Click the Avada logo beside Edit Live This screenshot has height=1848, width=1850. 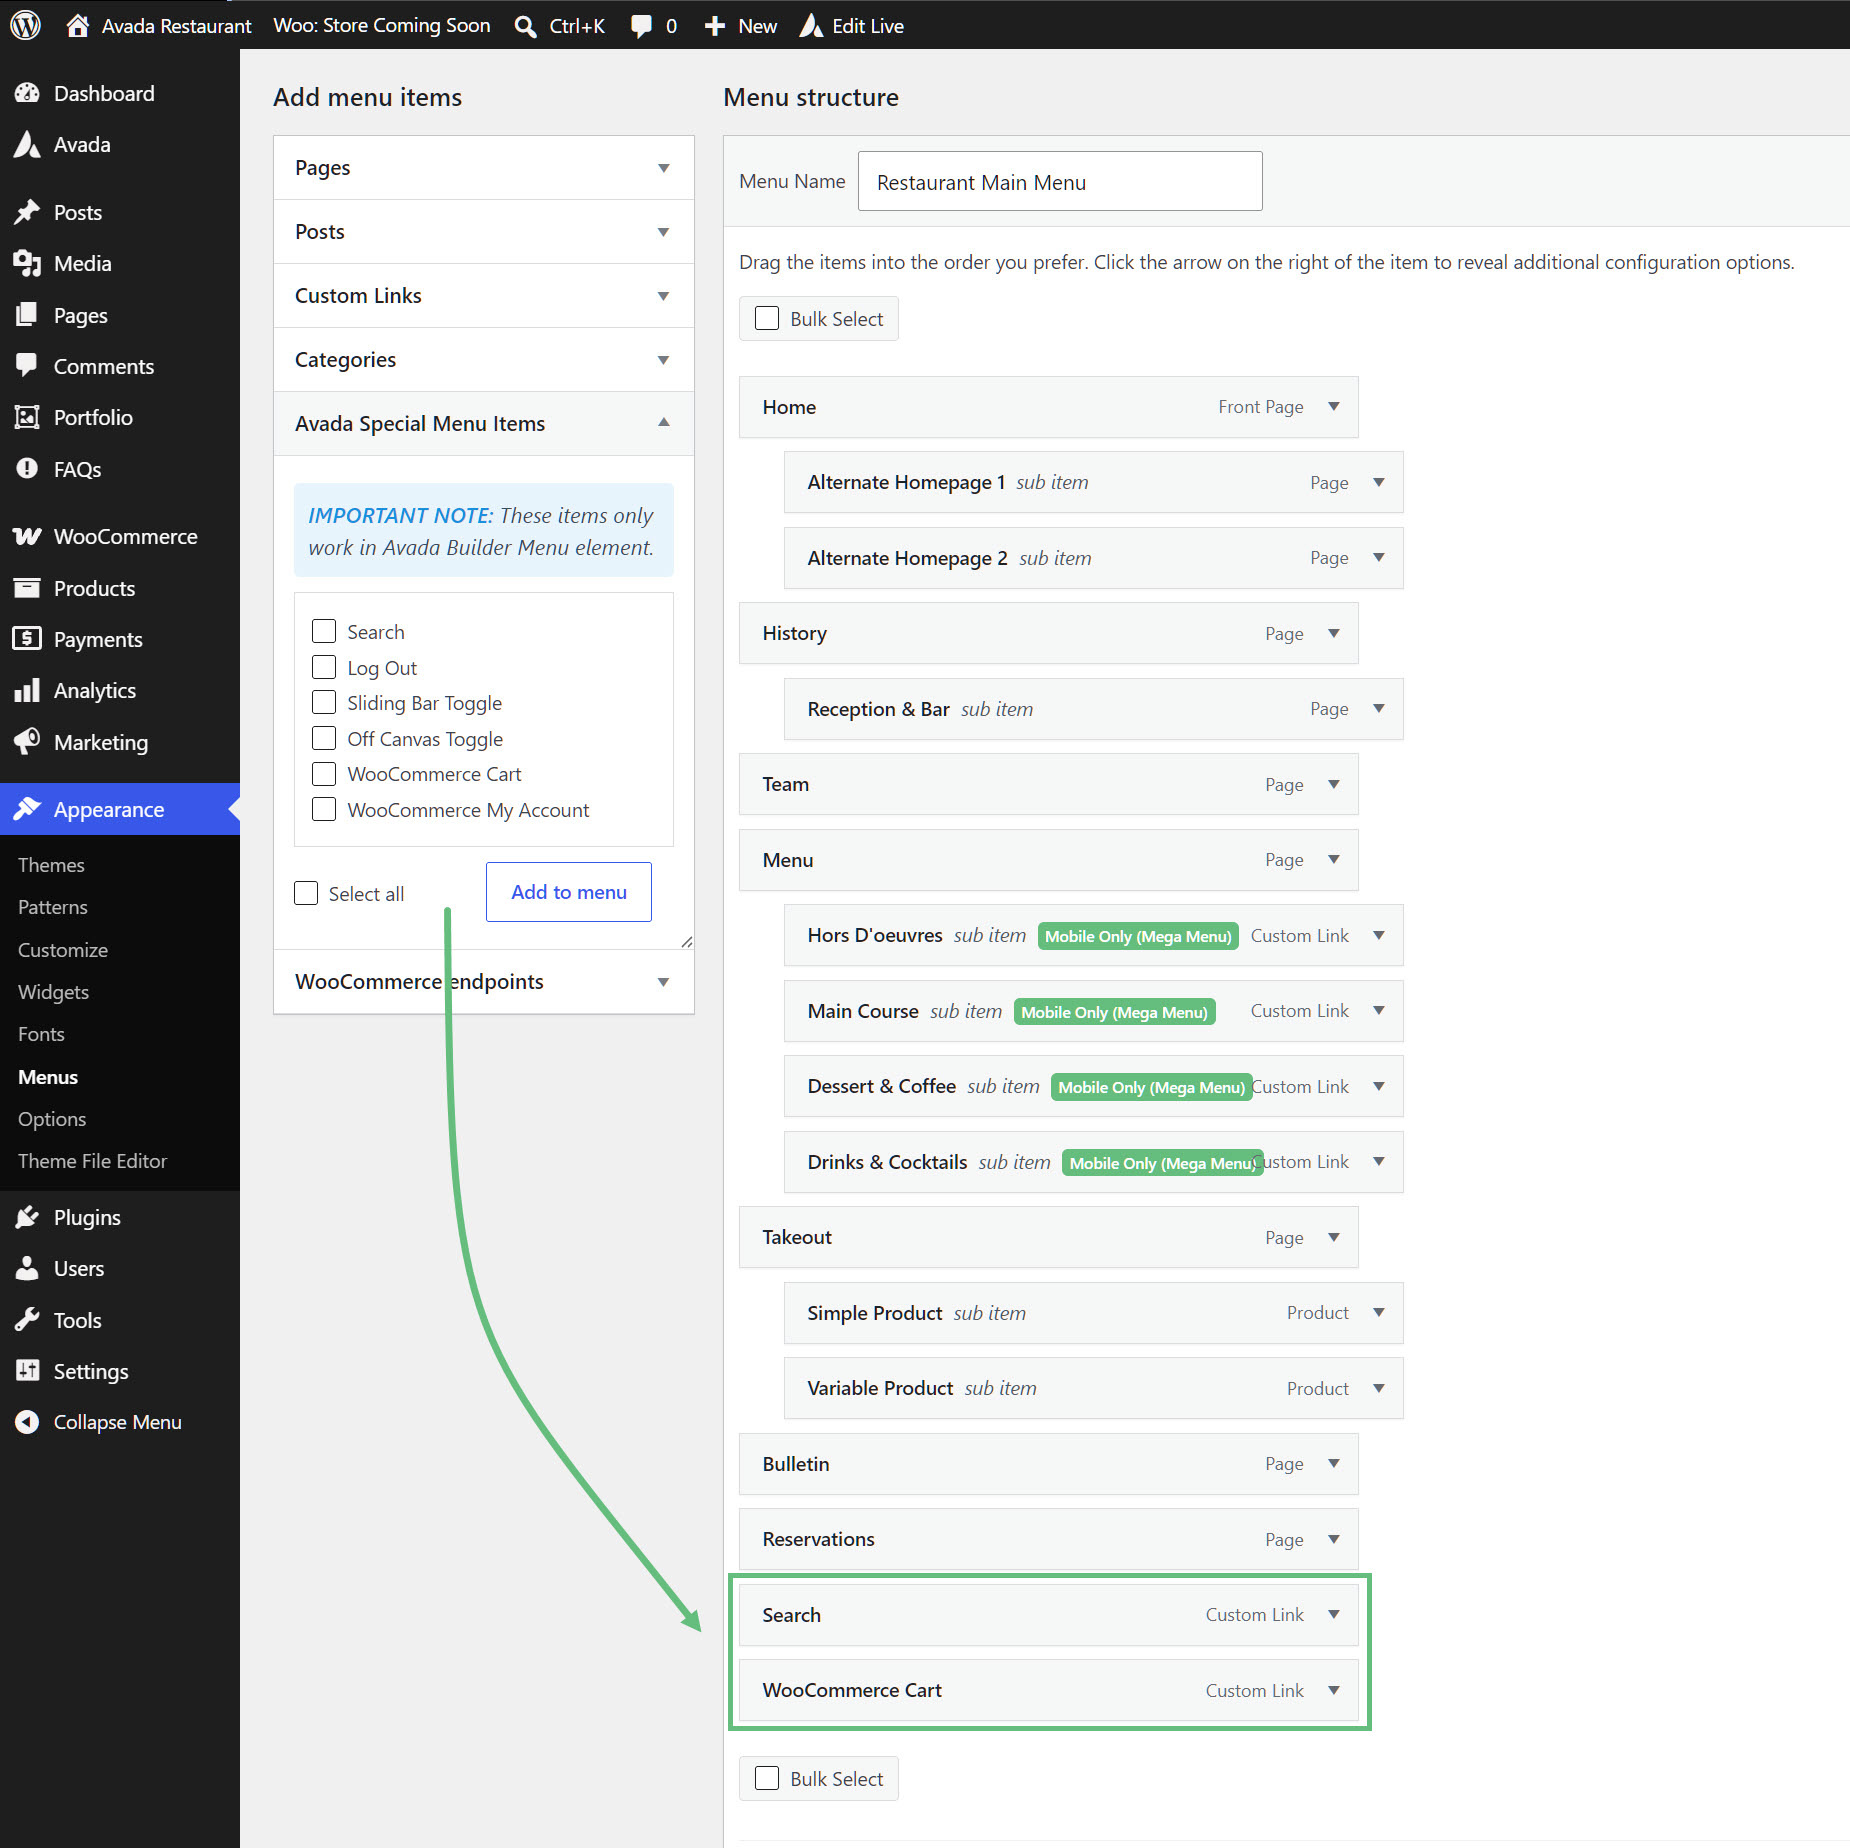pos(811,25)
